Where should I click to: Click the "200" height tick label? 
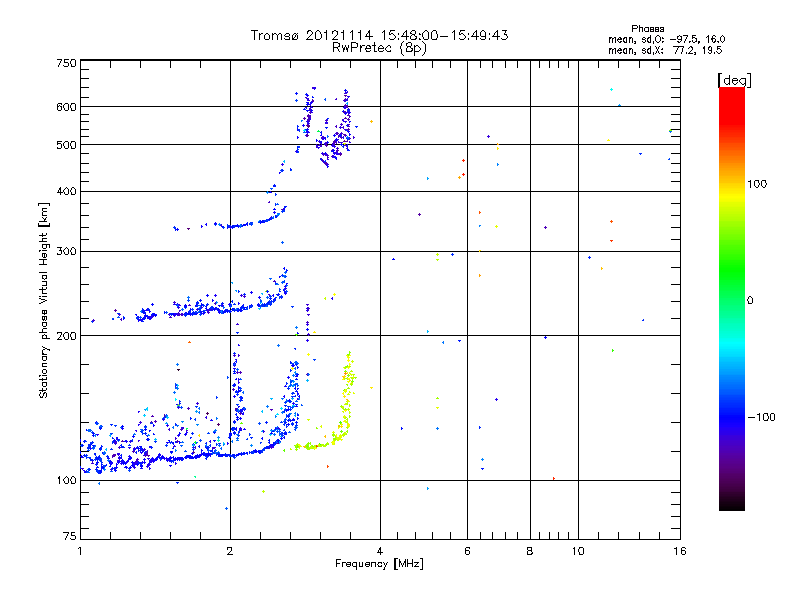(x=66, y=336)
